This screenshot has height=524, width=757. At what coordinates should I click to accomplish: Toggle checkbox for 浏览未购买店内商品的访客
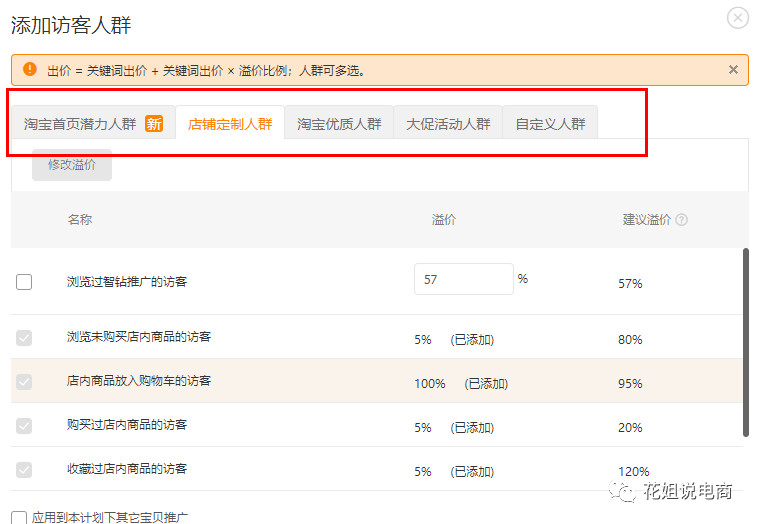[24, 338]
